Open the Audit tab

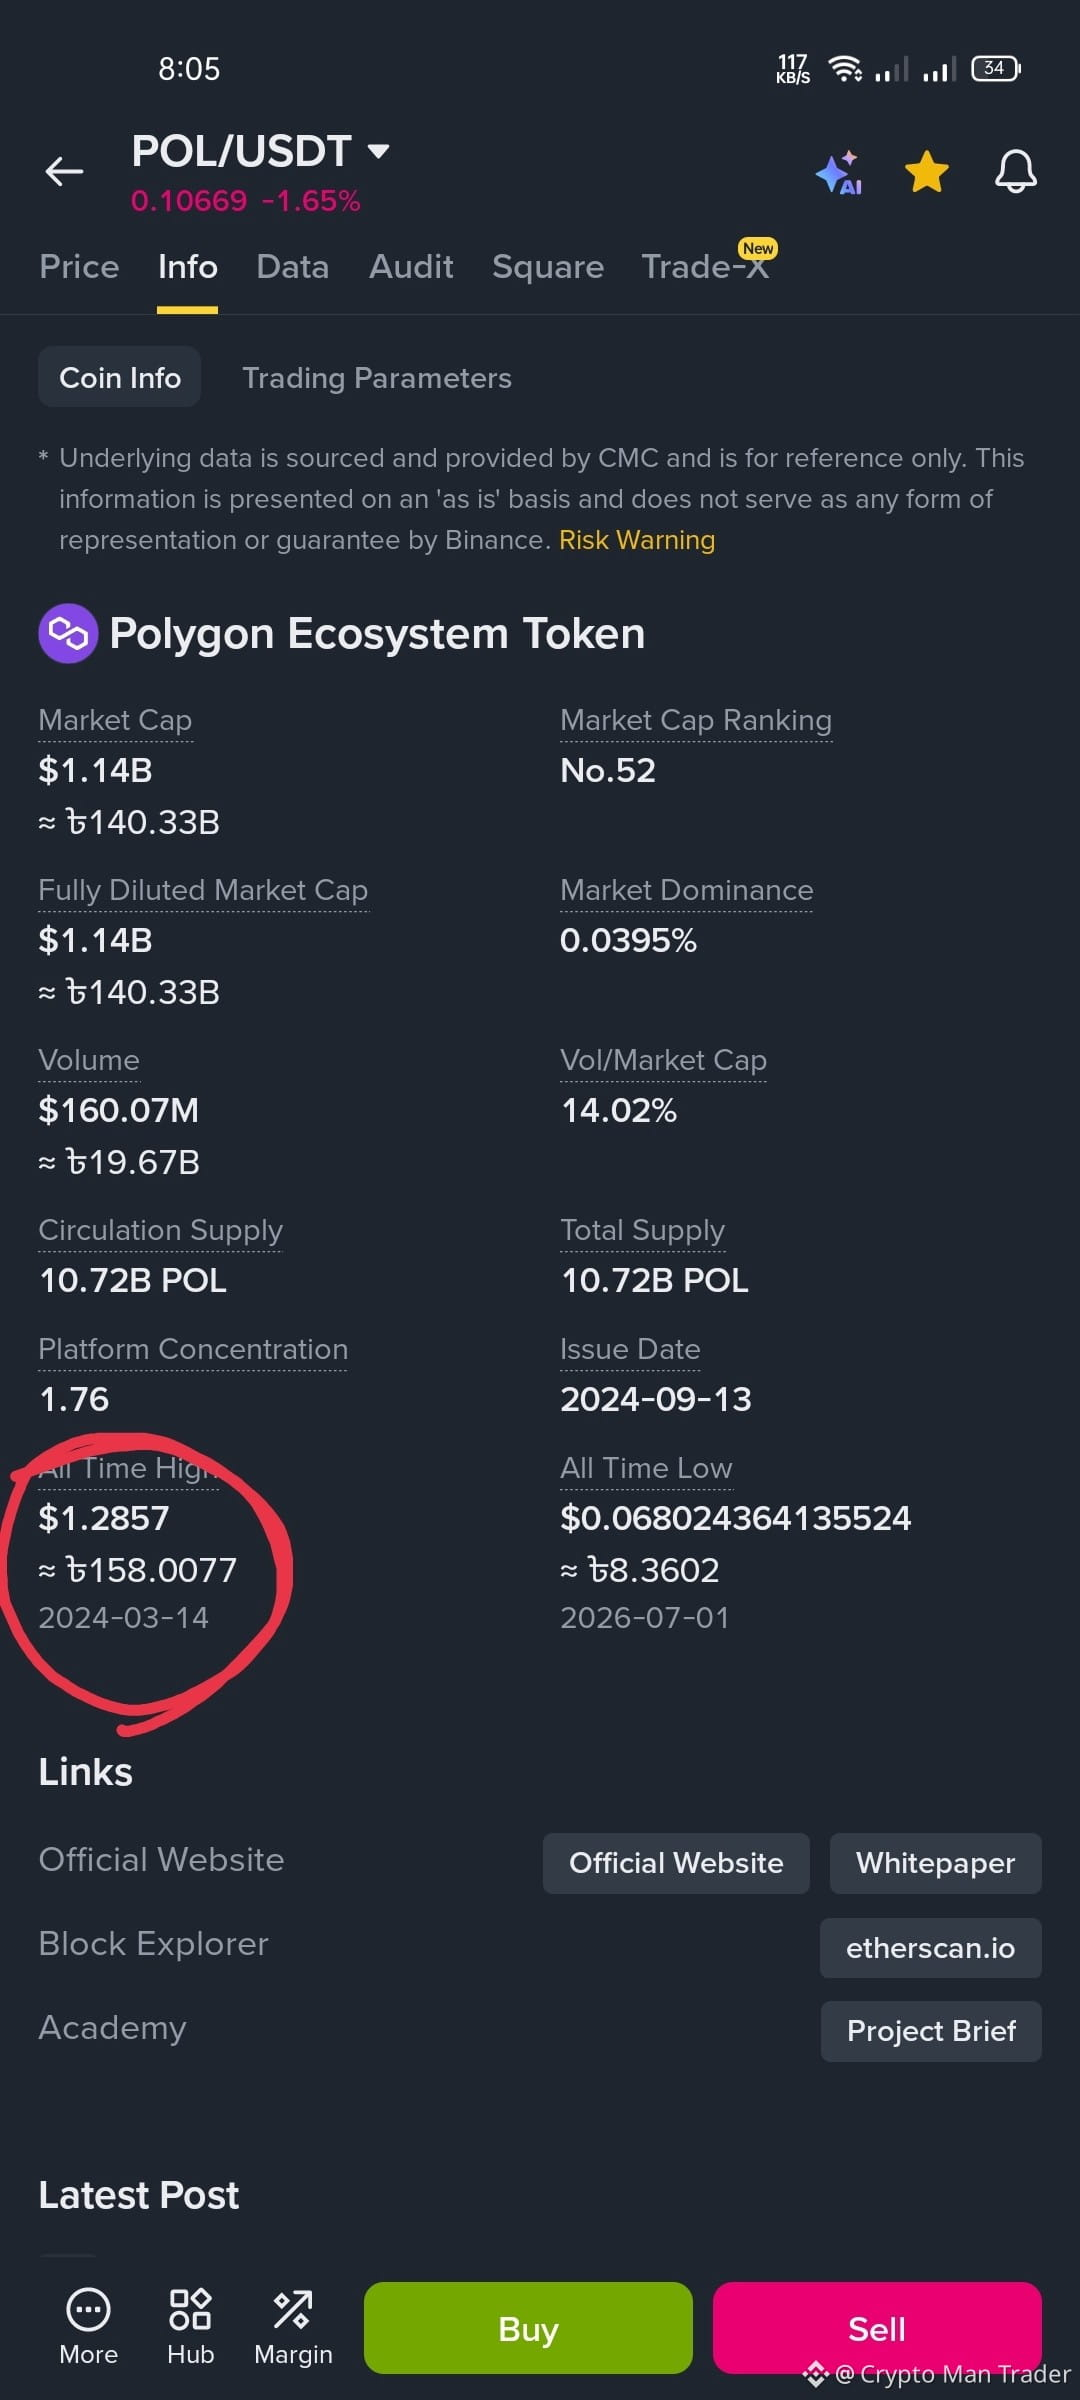(x=411, y=267)
